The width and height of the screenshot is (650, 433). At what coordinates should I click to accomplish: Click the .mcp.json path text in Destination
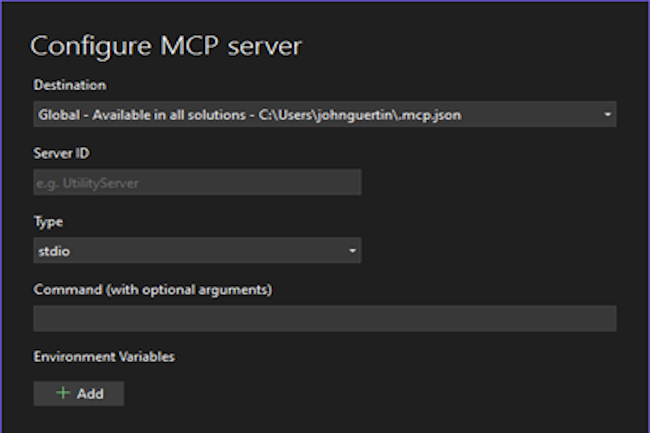click(x=439, y=115)
